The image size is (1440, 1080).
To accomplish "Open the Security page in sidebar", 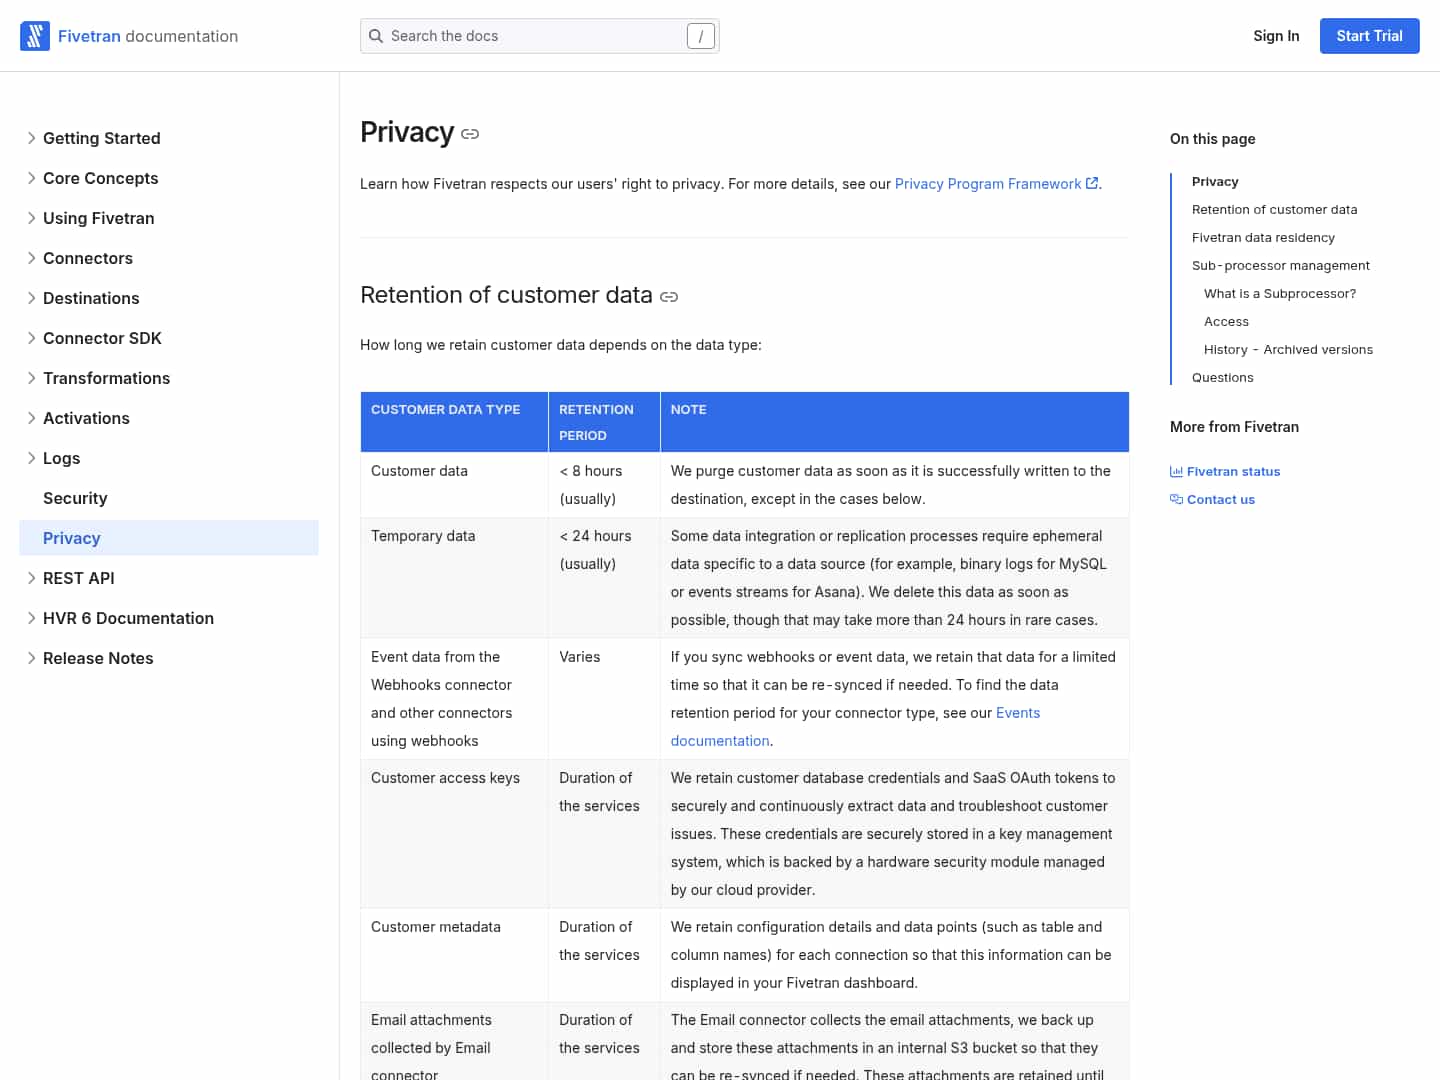I will [75, 498].
